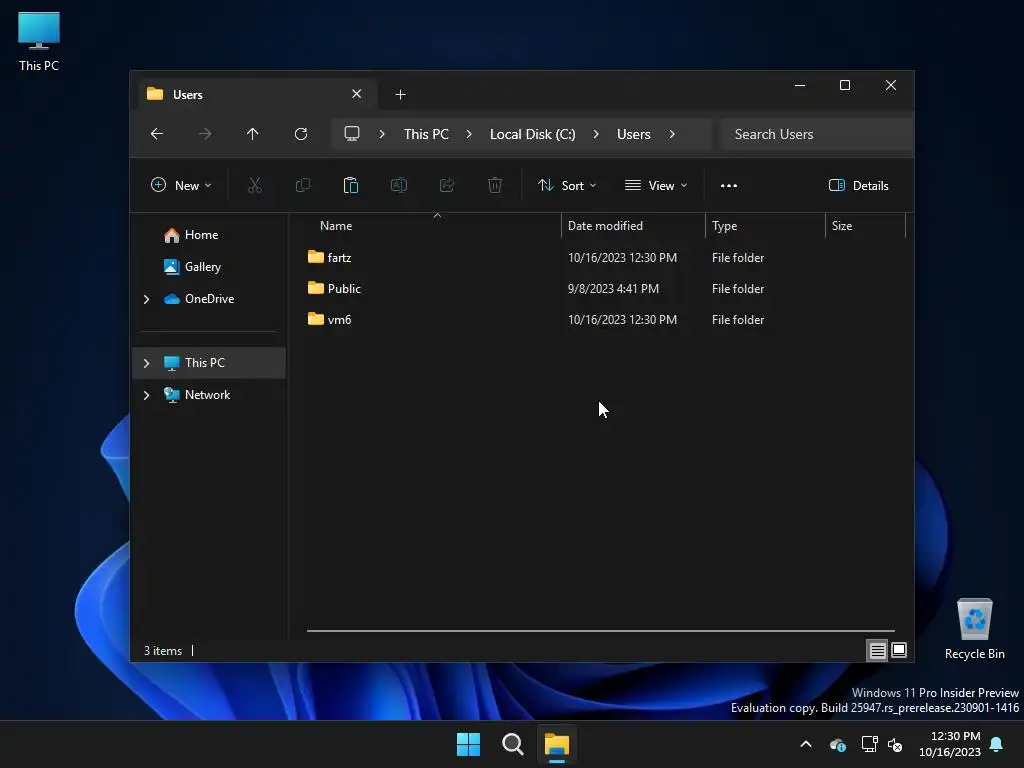1024x768 pixels.
Task: Click Users in breadcrumb path
Action: [633, 134]
